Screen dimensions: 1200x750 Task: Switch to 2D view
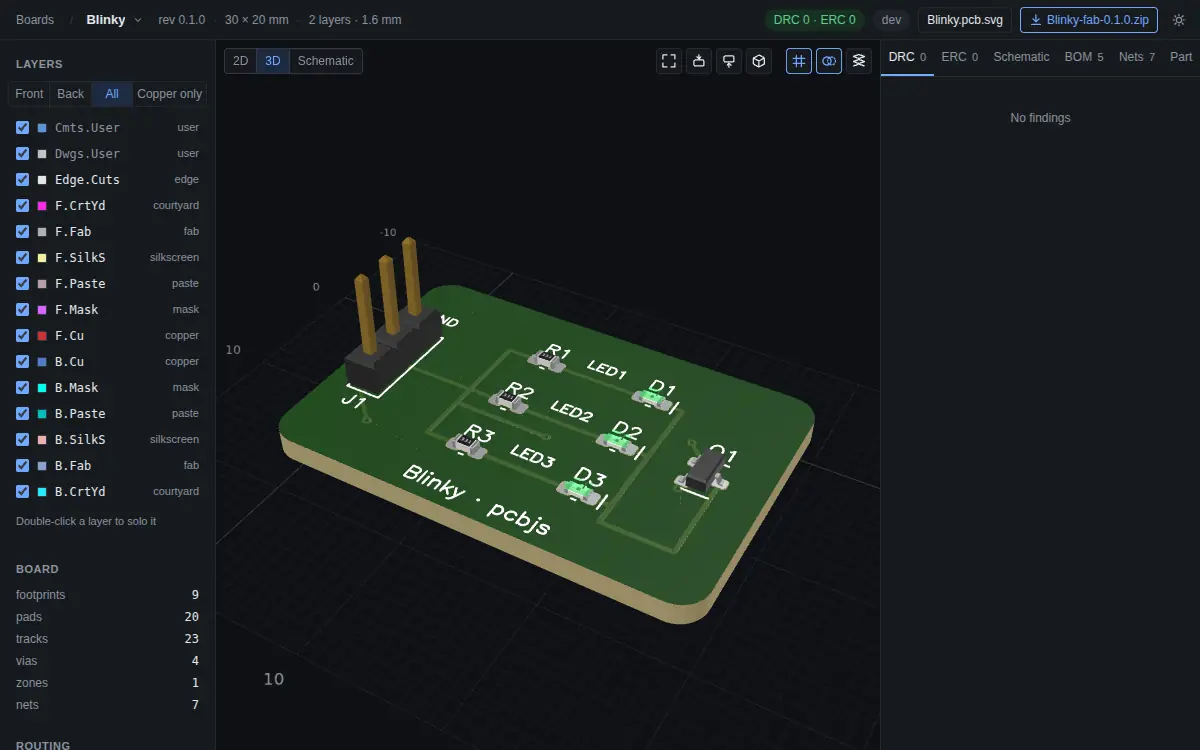240,61
